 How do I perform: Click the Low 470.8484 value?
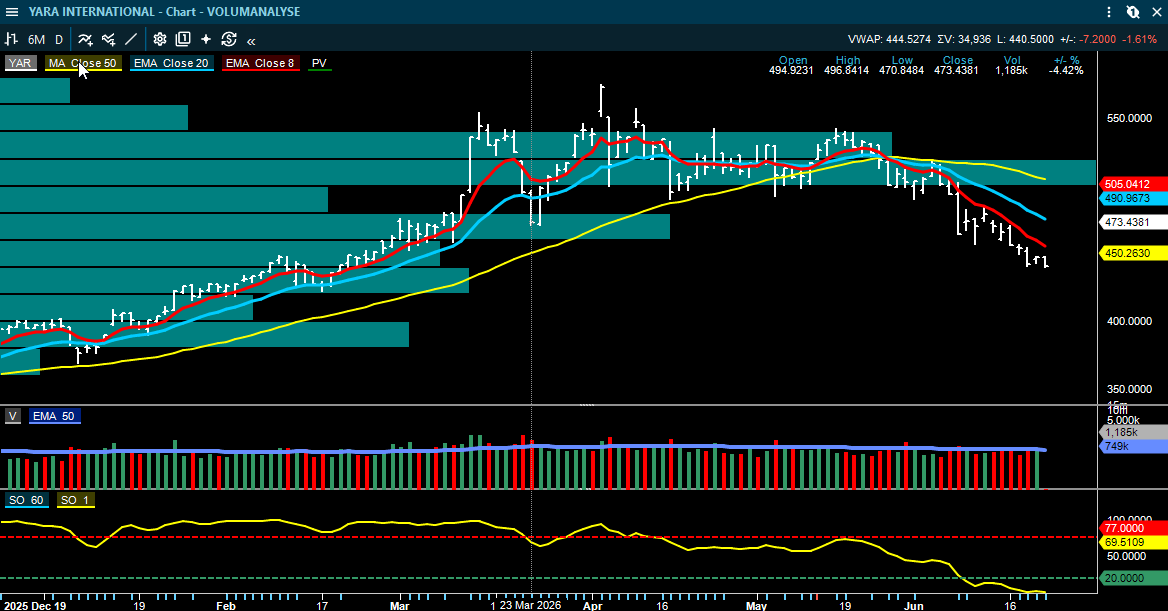click(x=901, y=71)
